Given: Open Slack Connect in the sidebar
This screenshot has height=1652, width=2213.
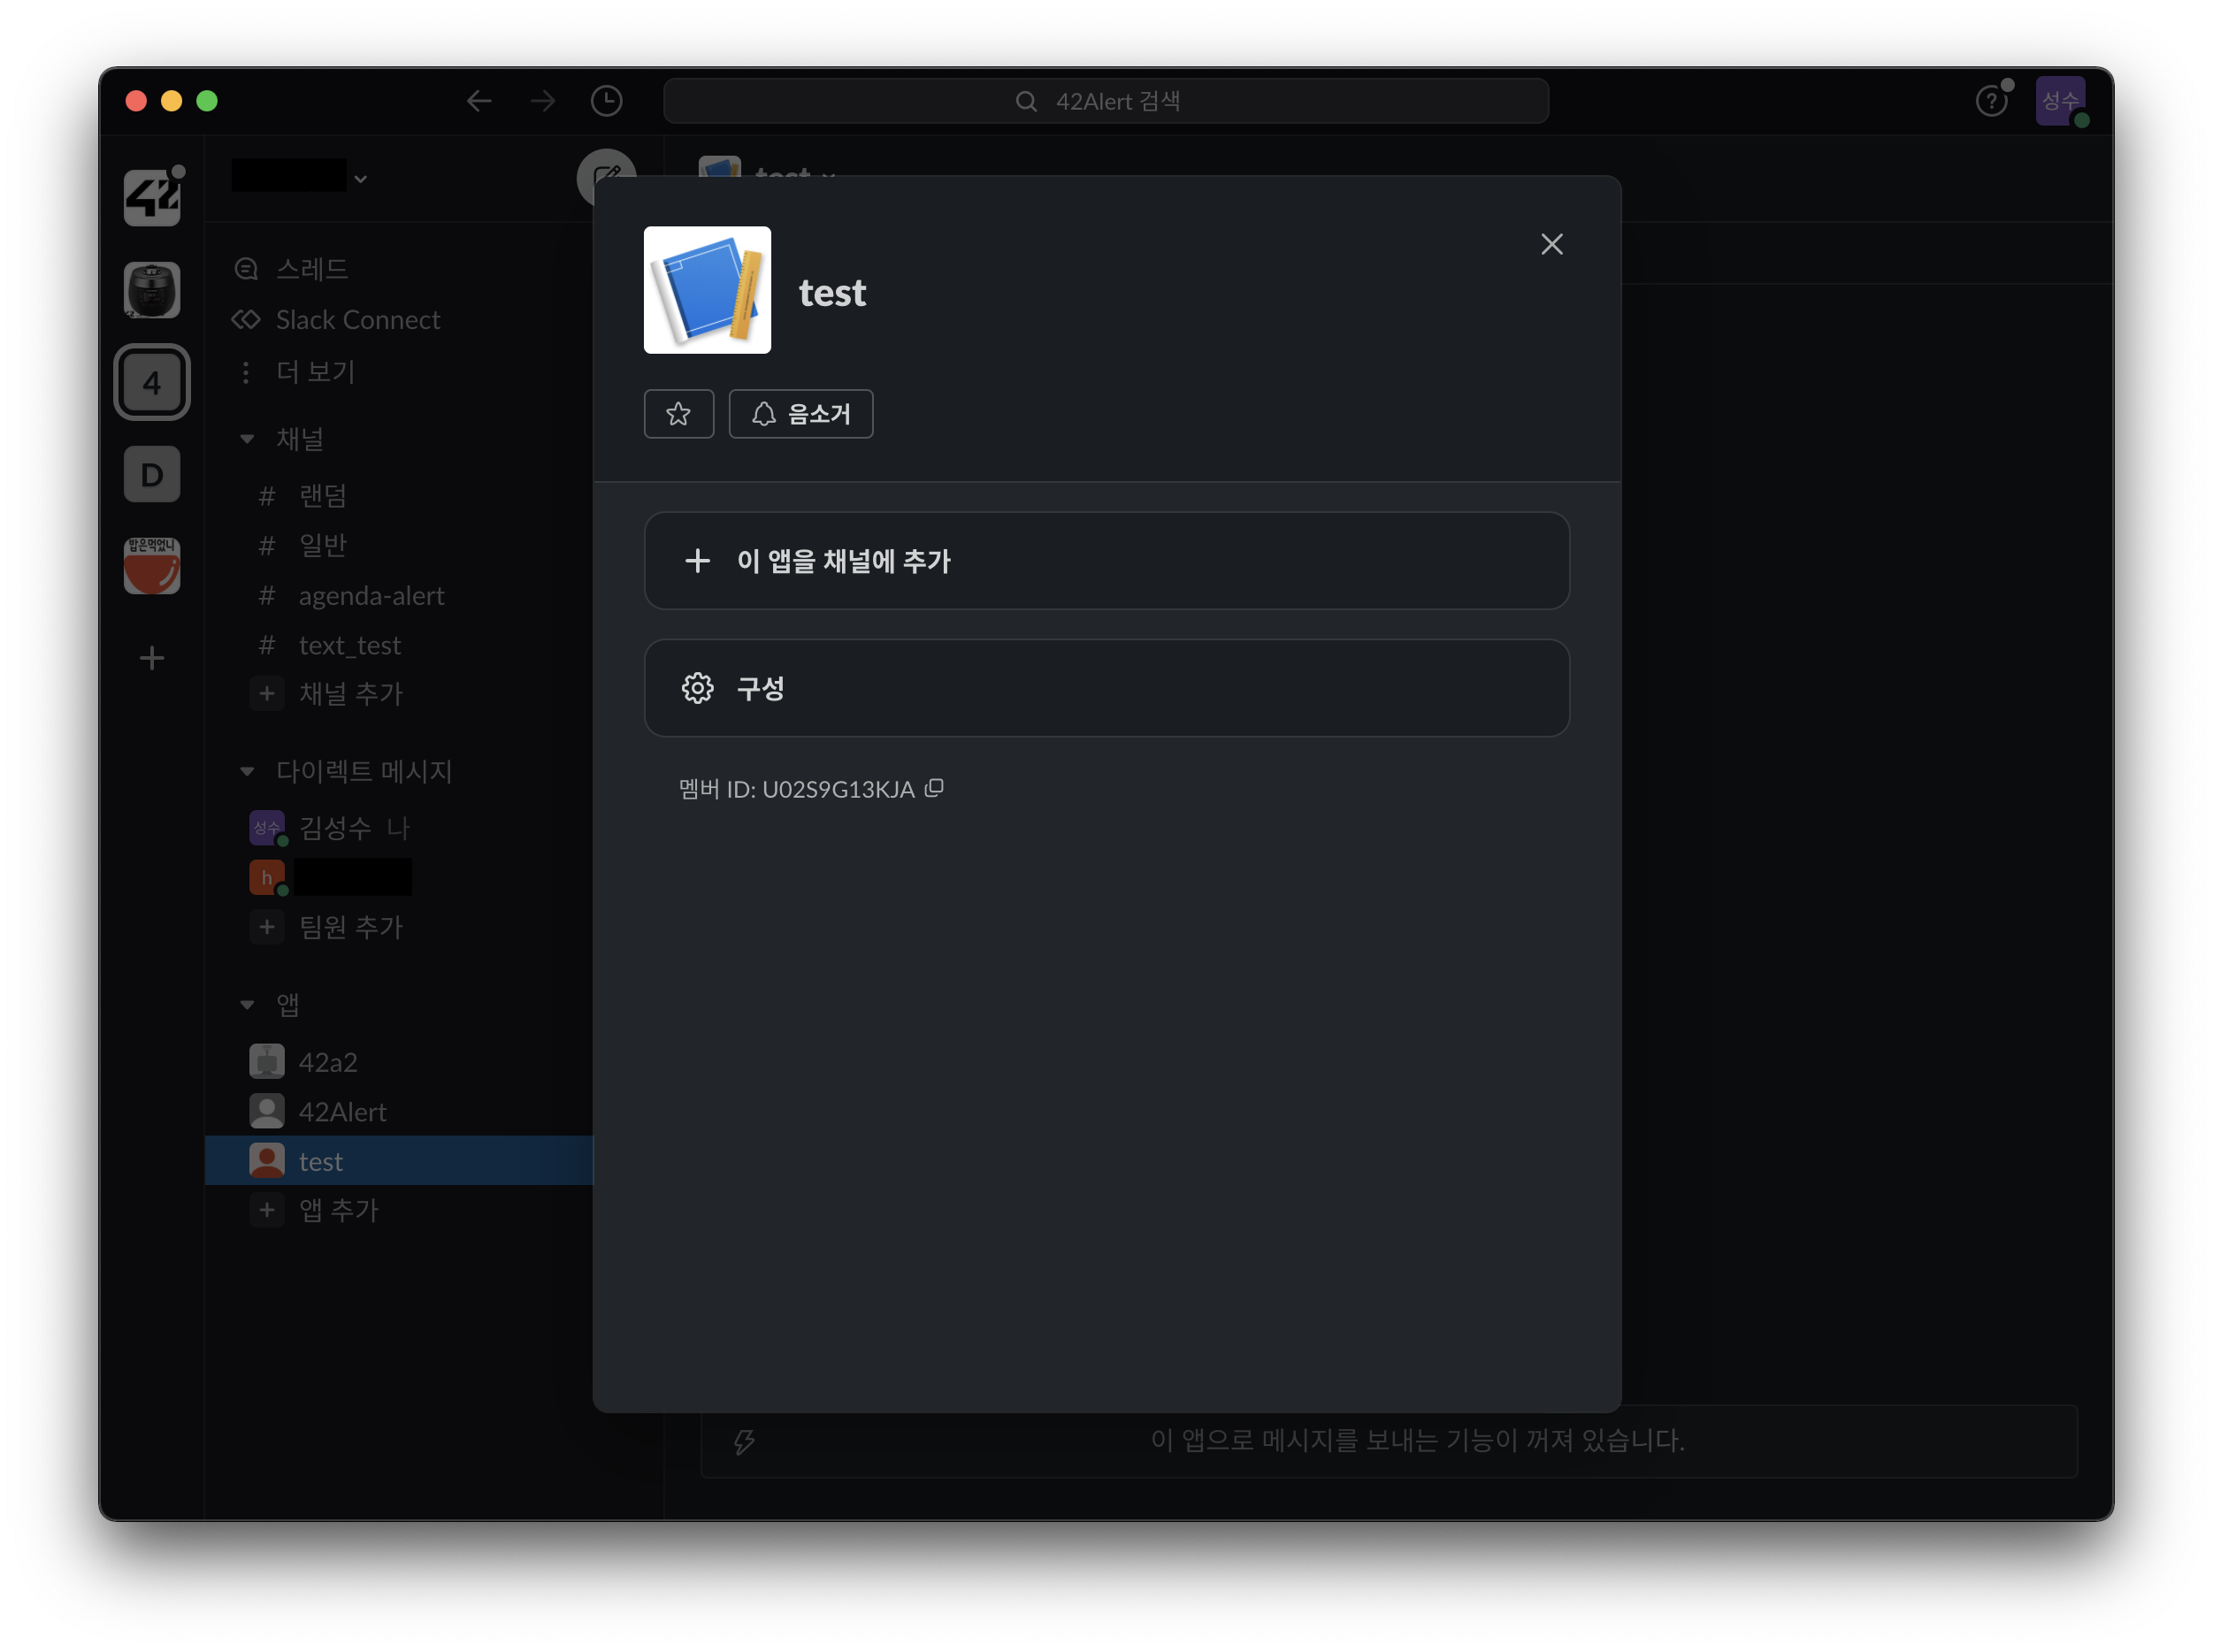Looking at the screenshot, I should coord(357,320).
